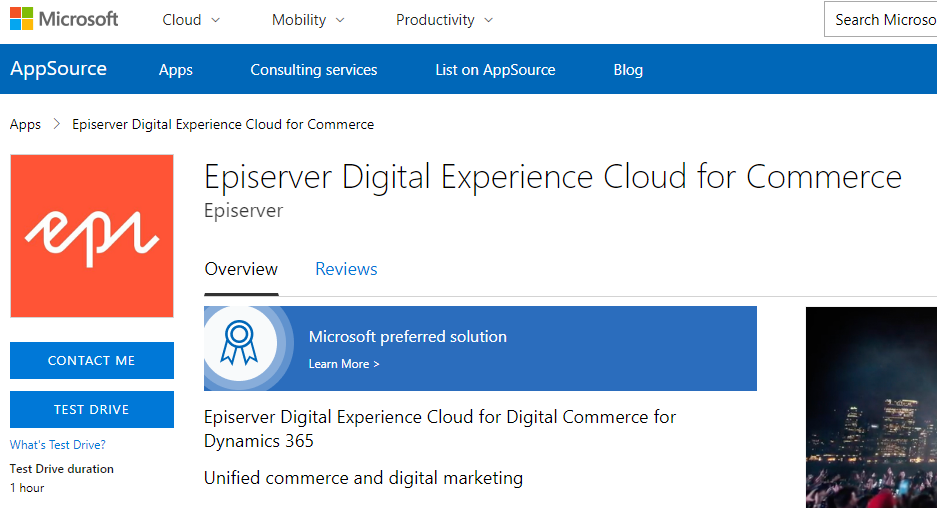Go to List on AppSource
Viewport: 937px width, 508px height.
click(495, 70)
